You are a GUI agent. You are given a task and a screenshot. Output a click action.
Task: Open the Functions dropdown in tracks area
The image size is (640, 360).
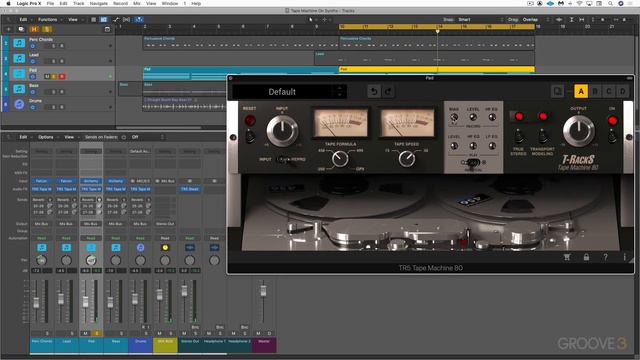point(50,19)
